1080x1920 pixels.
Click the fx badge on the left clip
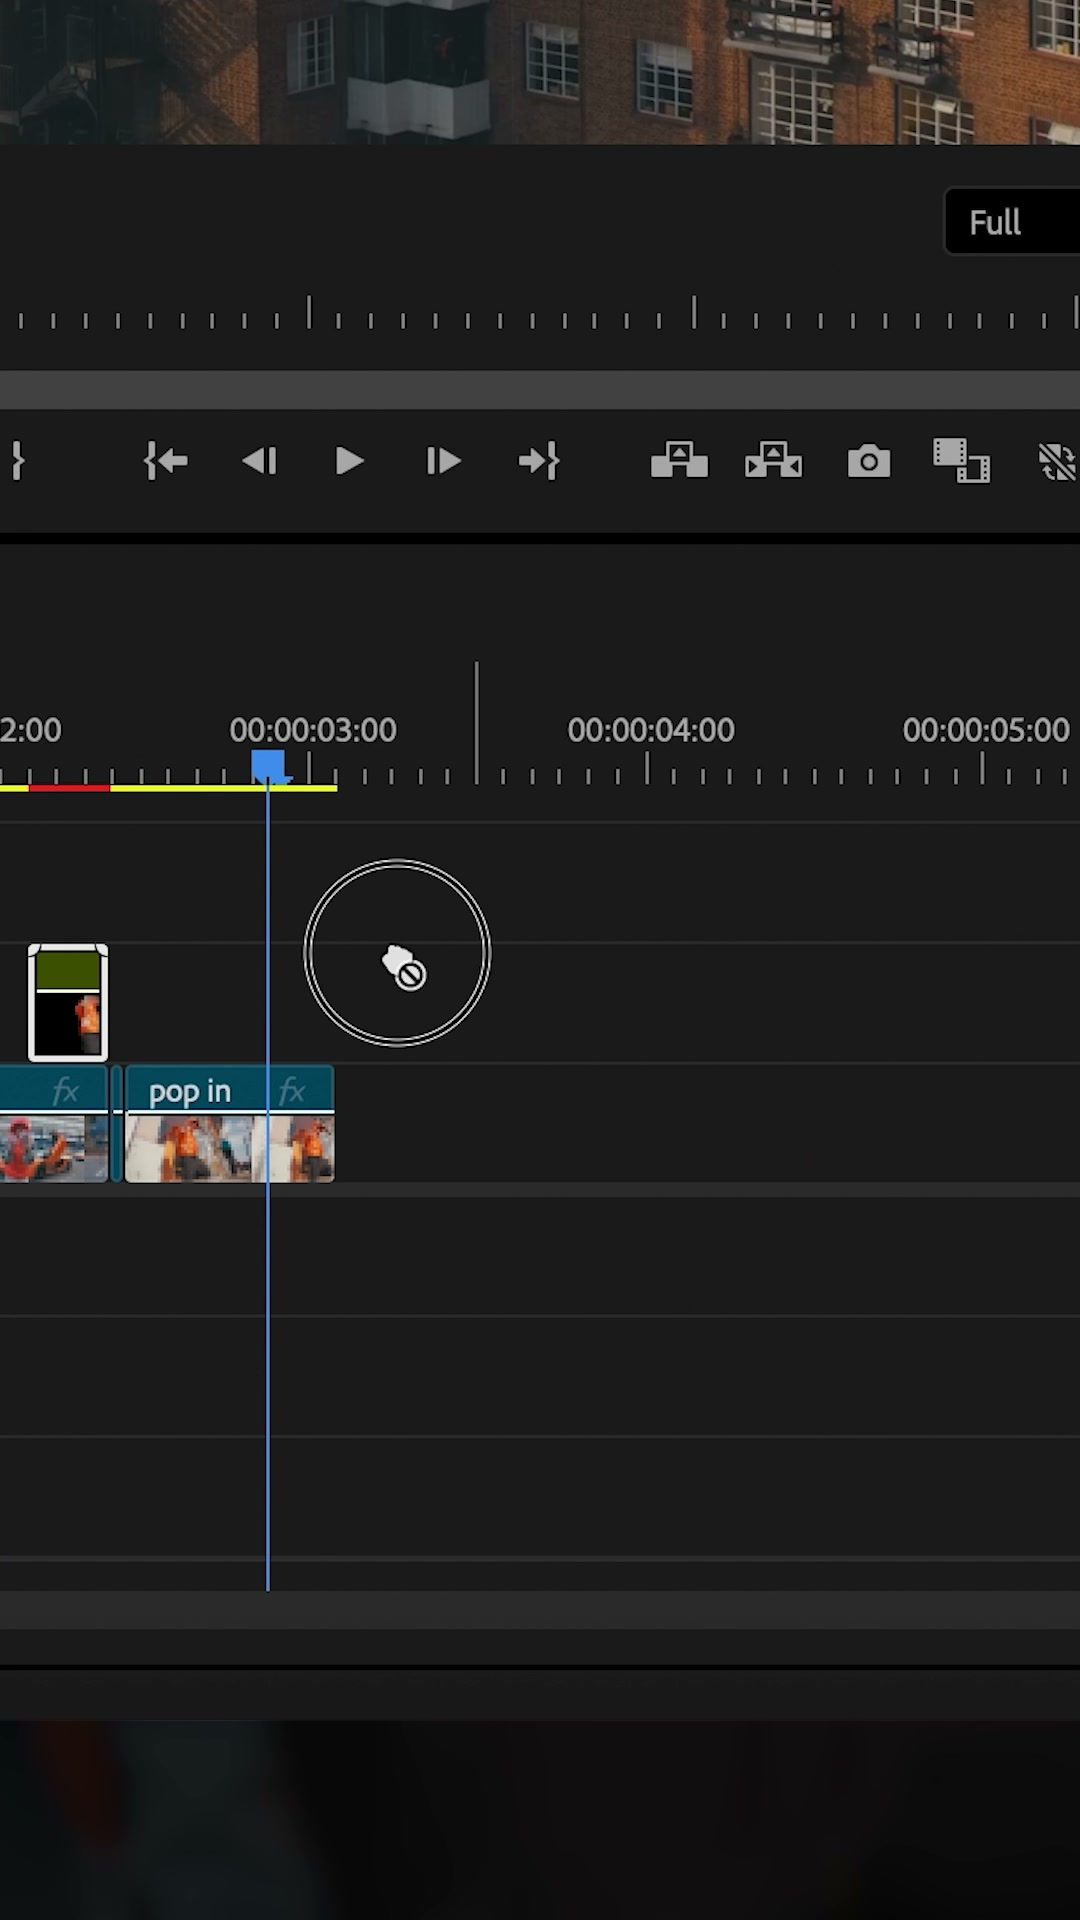point(65,1090)
